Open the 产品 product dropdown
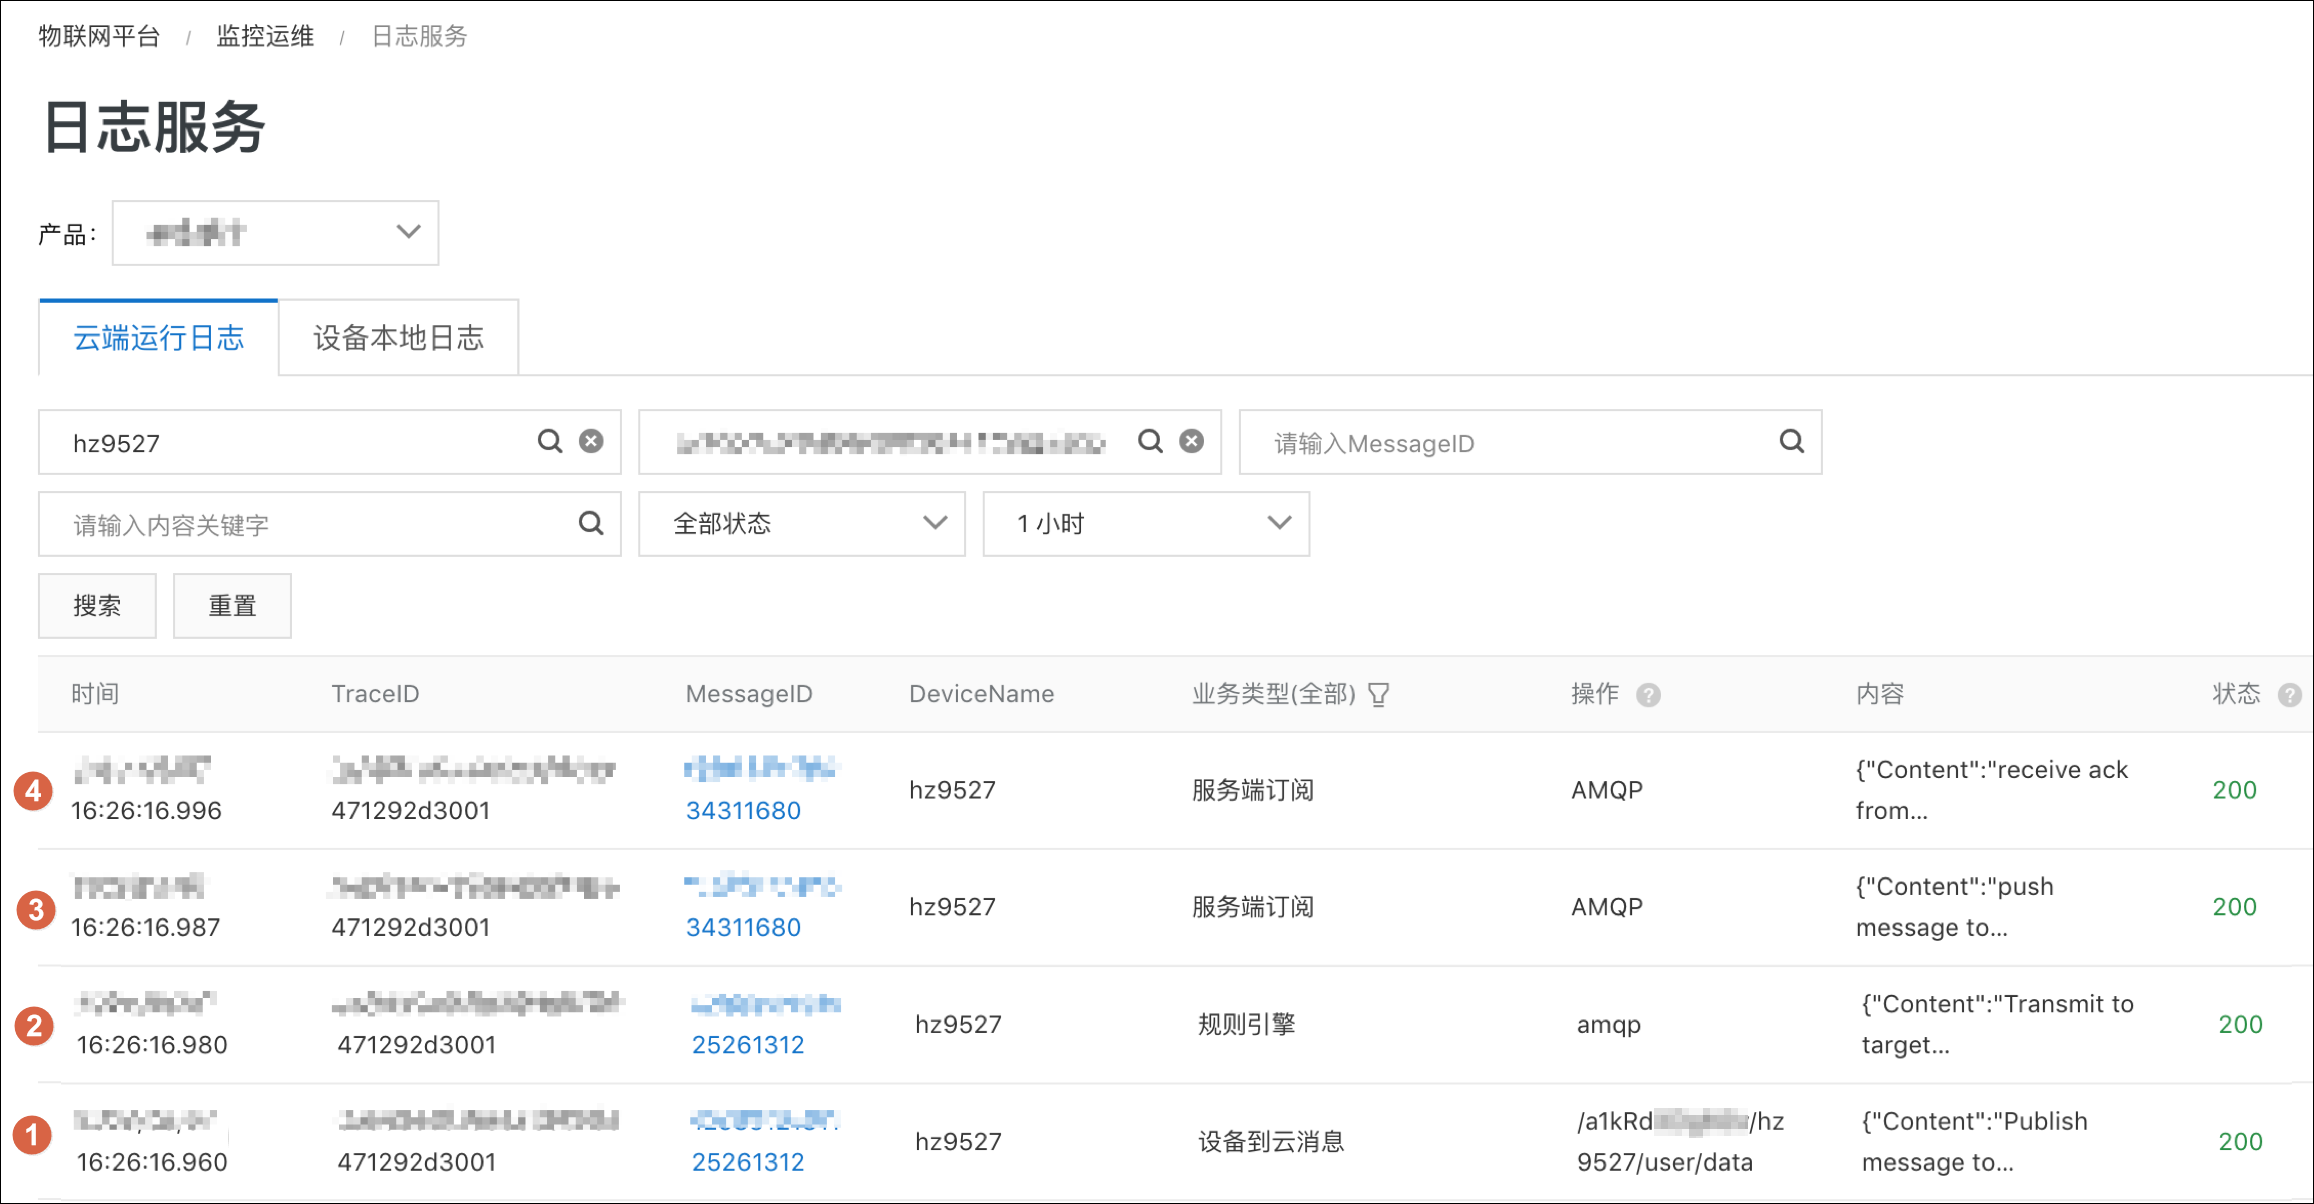The height and width of the screenshot is (1204, 2314). (275, 233)
